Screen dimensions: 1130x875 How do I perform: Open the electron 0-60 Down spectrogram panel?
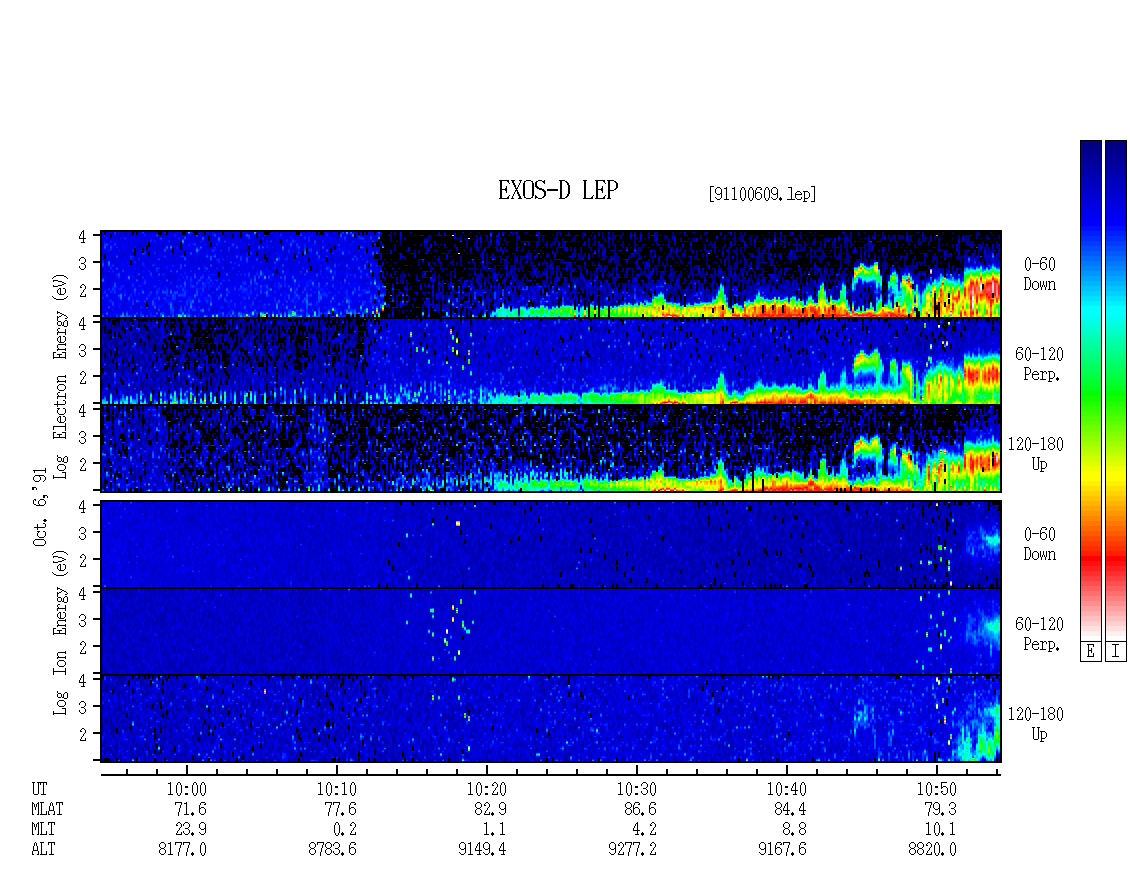[x=551, y=274]
